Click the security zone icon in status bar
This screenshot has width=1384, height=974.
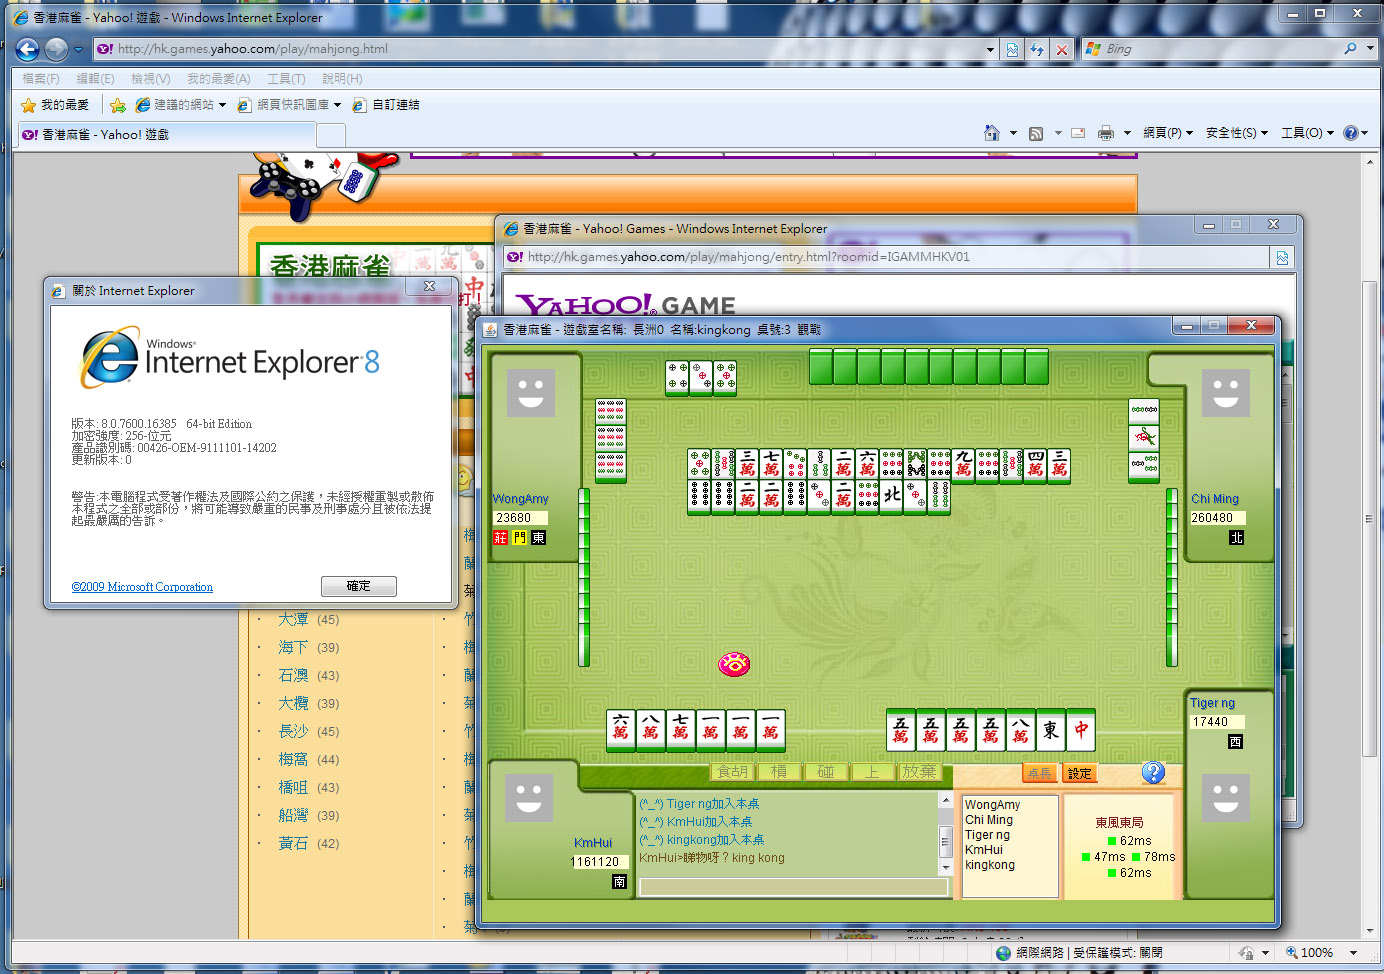pos(1004,953)
